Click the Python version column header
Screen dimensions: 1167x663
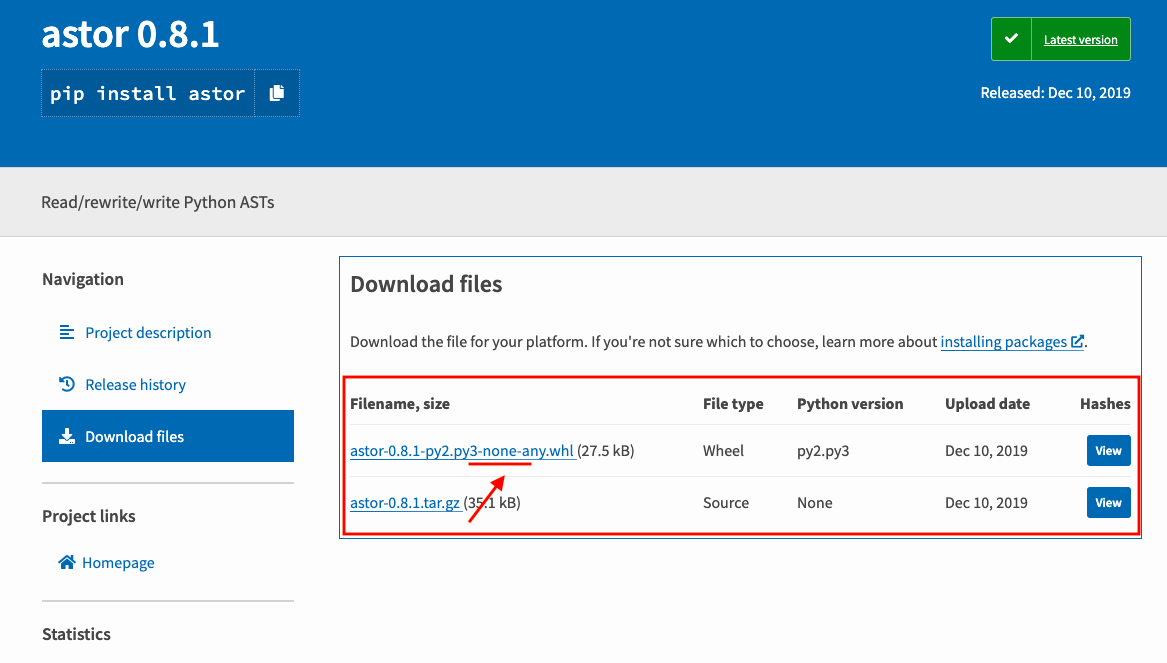pos(850,404)
